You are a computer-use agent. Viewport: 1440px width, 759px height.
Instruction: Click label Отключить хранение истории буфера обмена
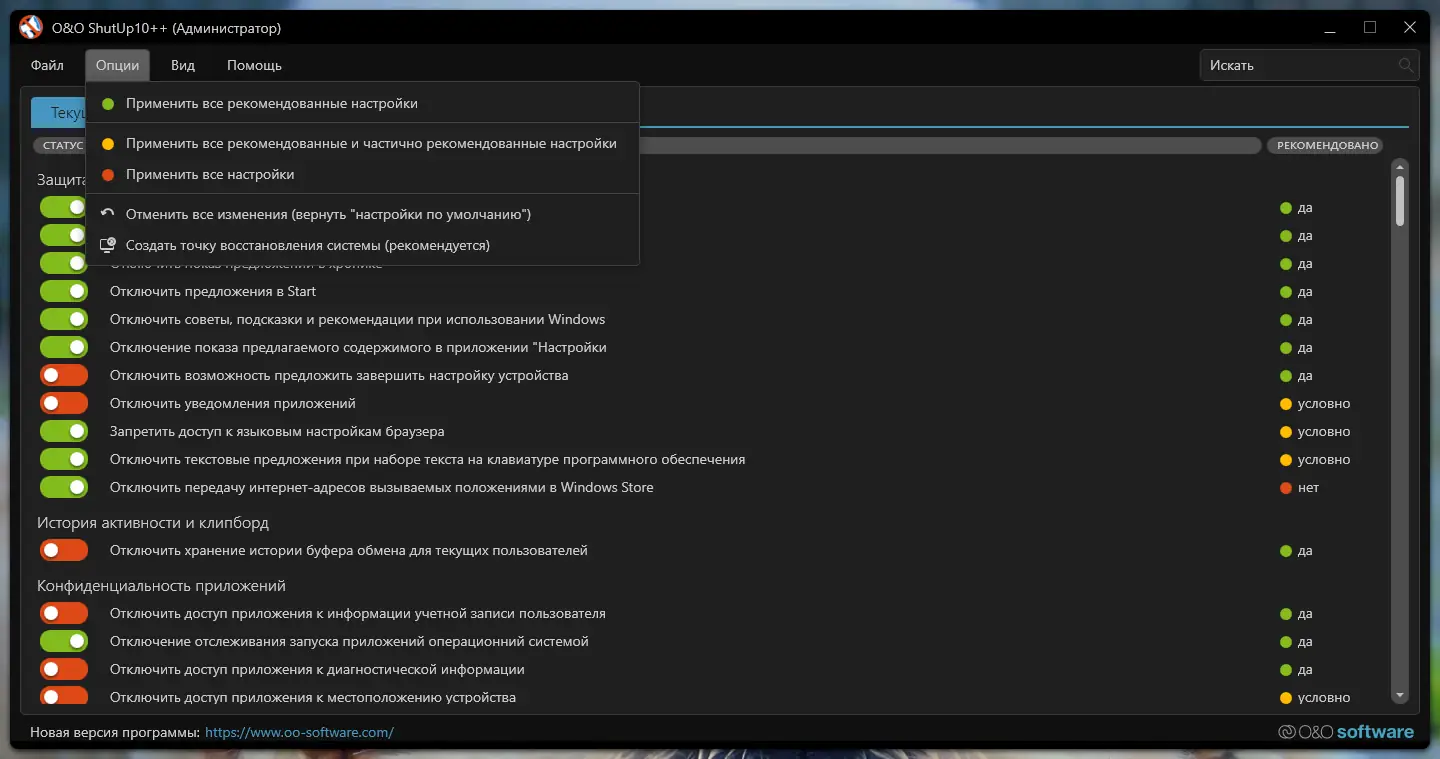pyautogui.click(x=349, y=551)
